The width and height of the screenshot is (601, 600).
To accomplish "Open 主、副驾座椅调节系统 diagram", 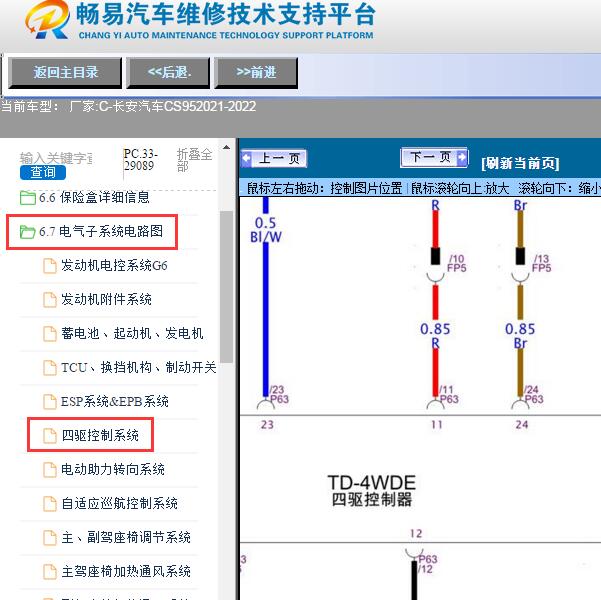I will (126, 538).
